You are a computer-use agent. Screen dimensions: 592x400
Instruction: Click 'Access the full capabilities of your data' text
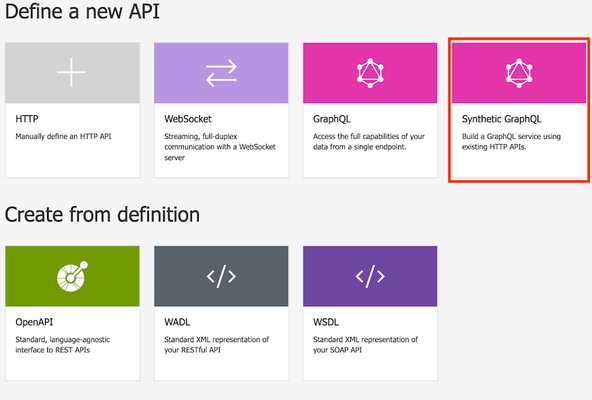369,142
